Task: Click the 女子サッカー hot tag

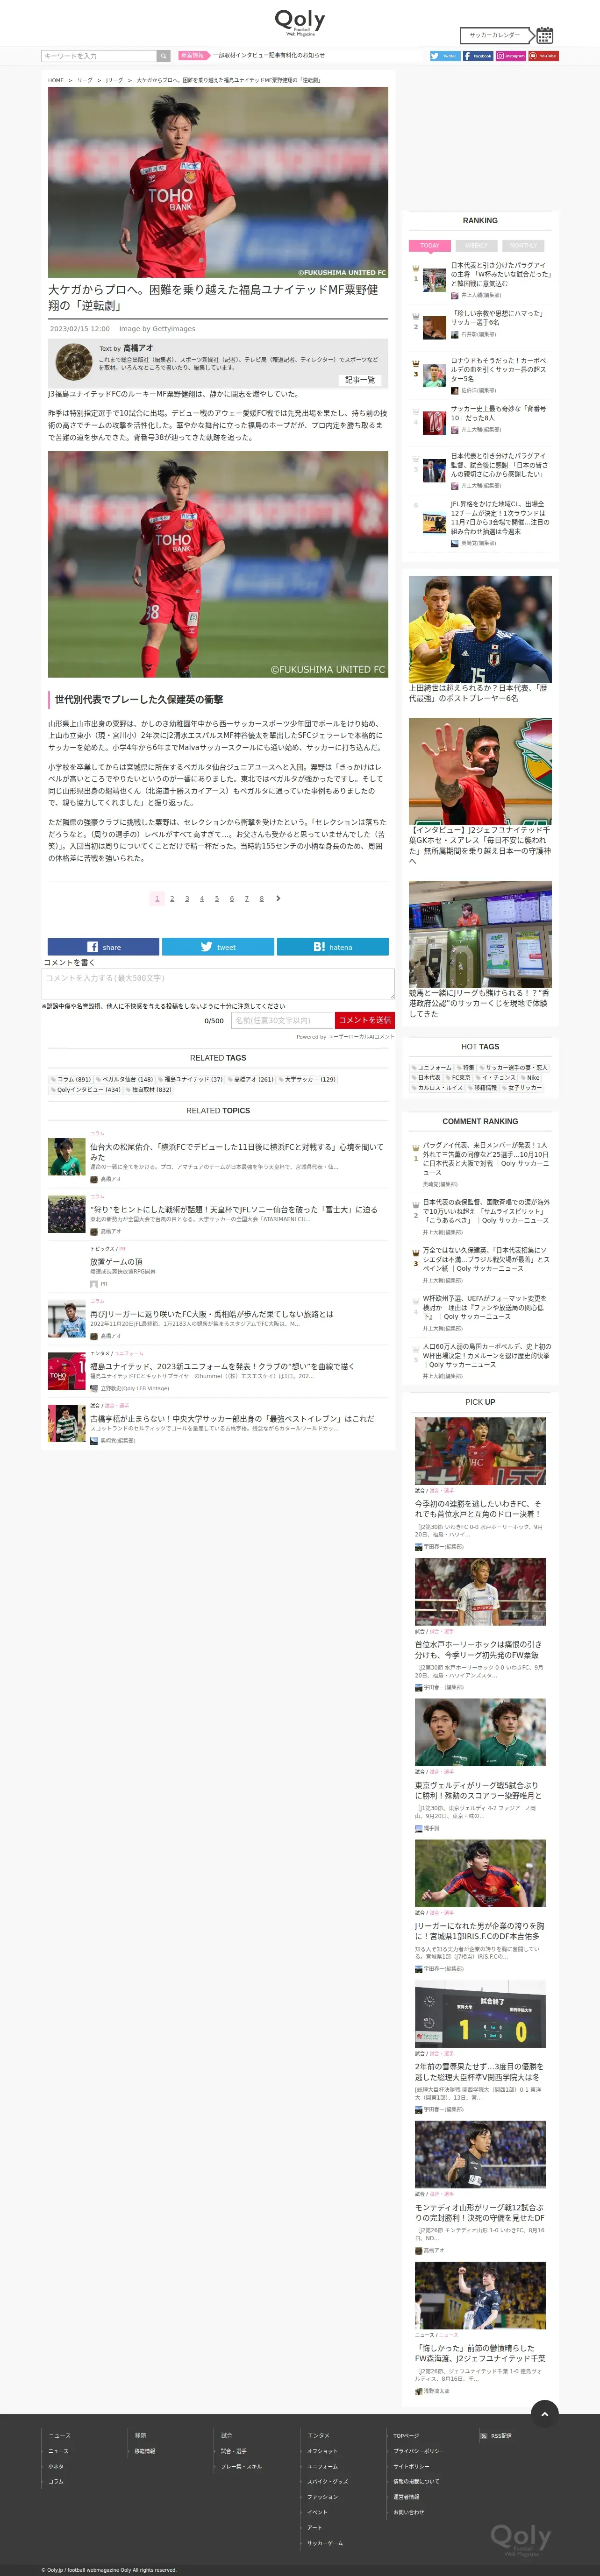Action: click(x=523, y=1088)
